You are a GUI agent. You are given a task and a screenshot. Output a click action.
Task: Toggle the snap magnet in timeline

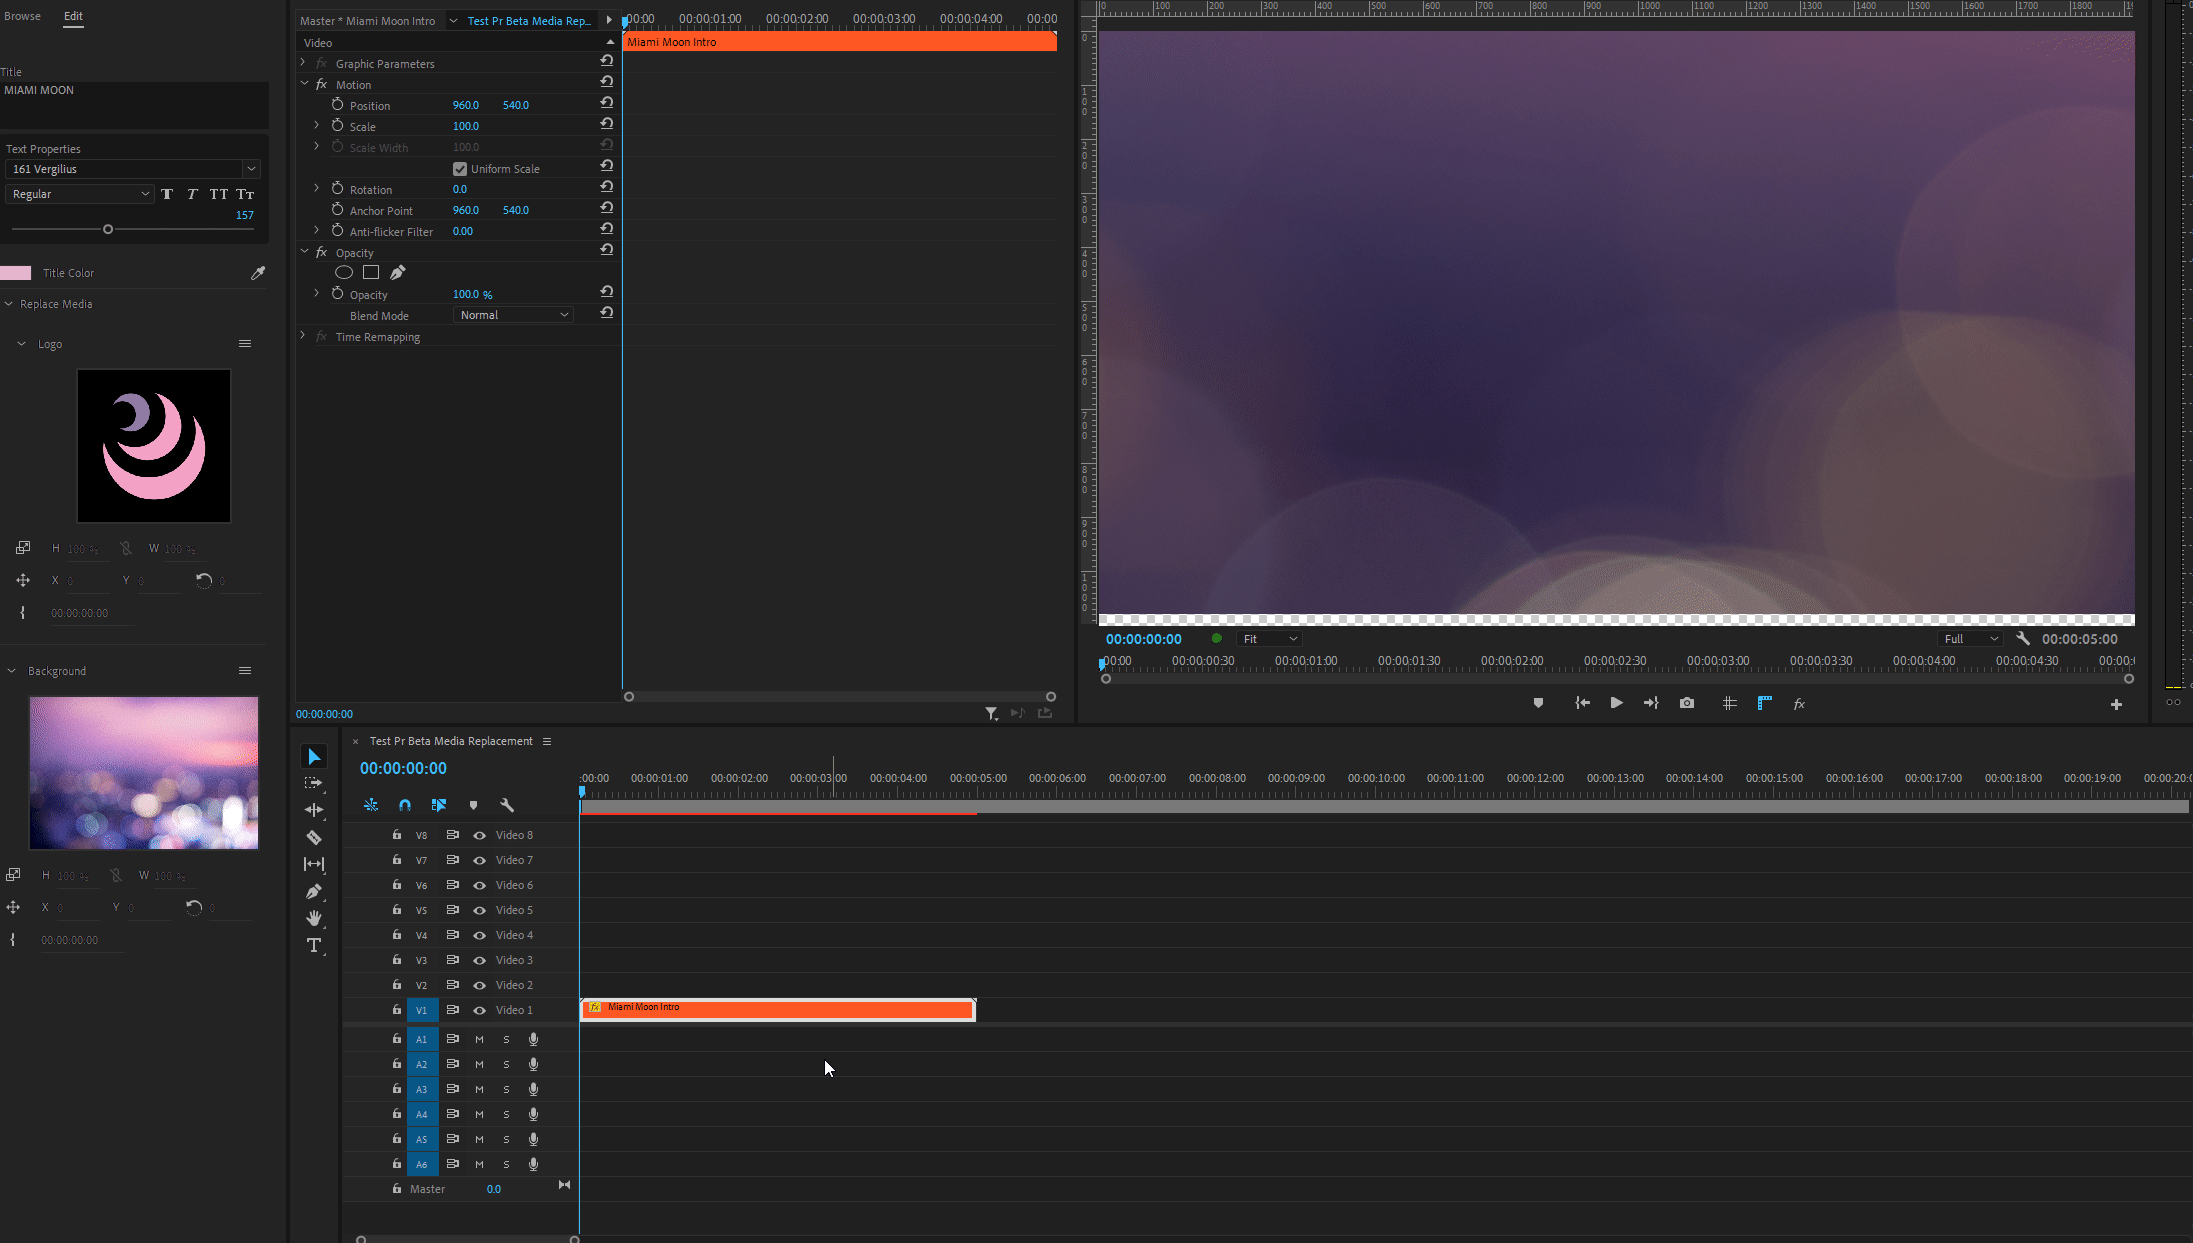coord(405,805)
